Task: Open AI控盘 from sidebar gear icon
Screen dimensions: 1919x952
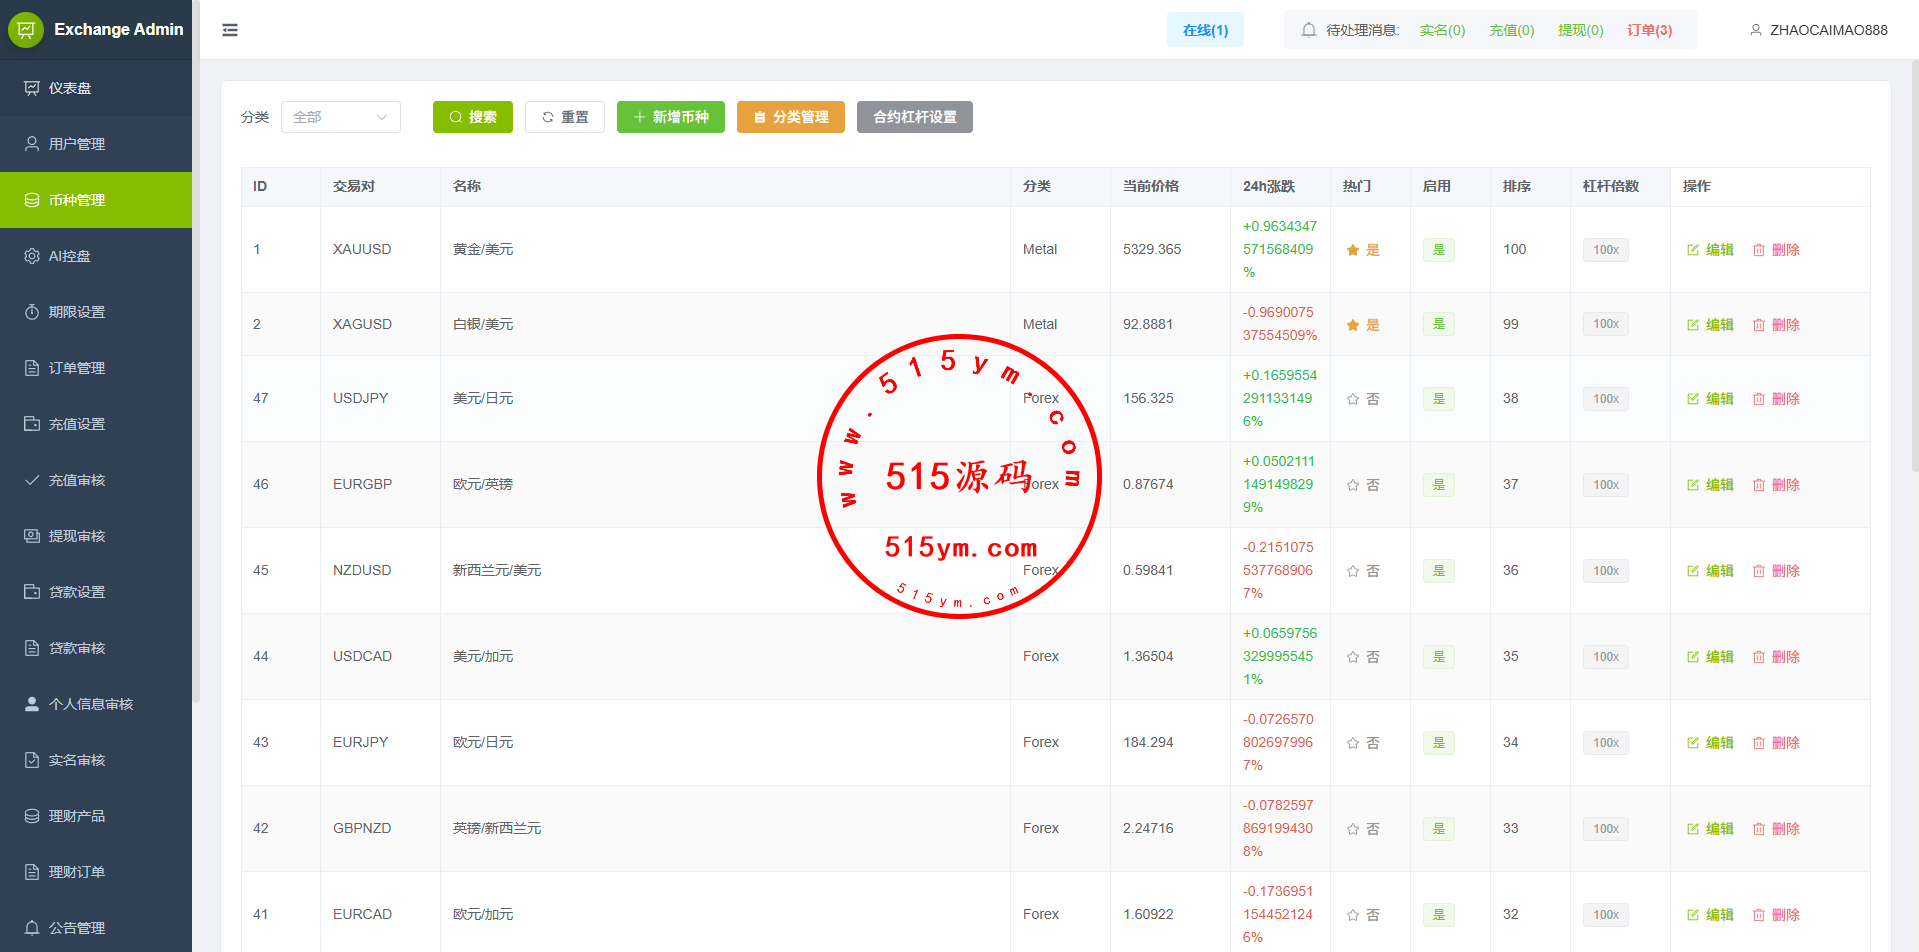Action: point(32,256)
